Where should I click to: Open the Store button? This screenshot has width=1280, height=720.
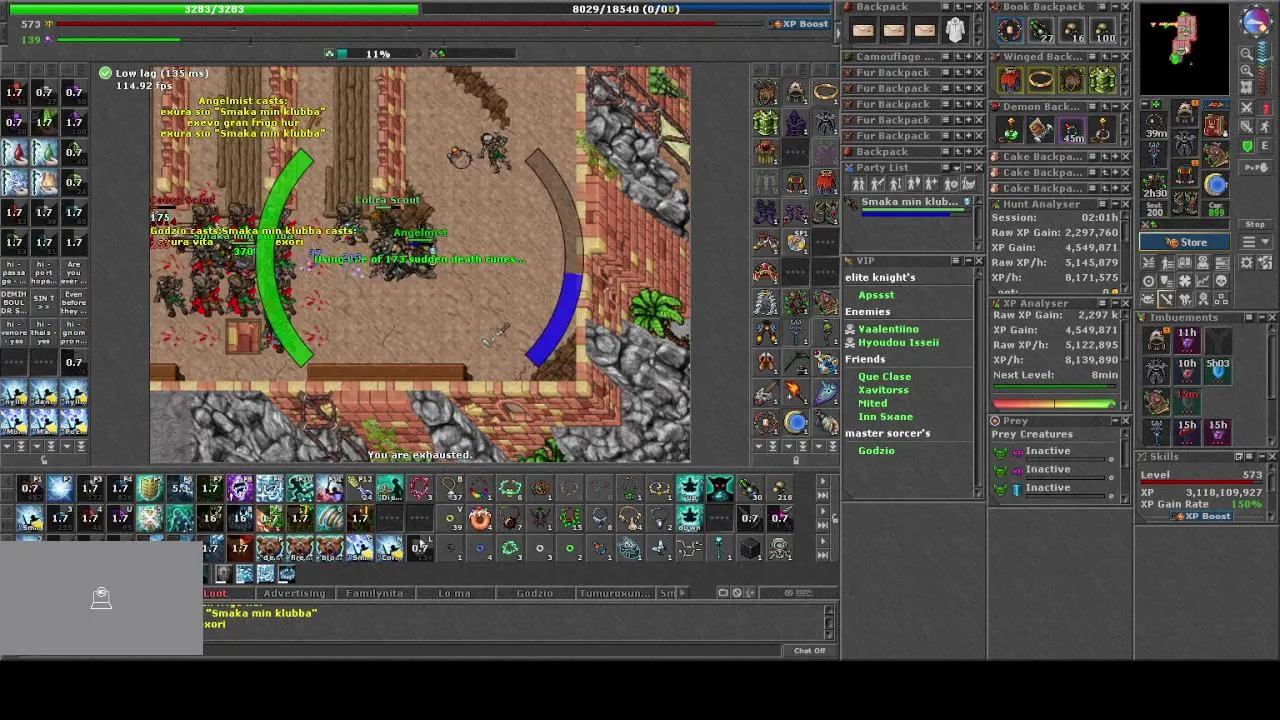(x=1185, y=242)
